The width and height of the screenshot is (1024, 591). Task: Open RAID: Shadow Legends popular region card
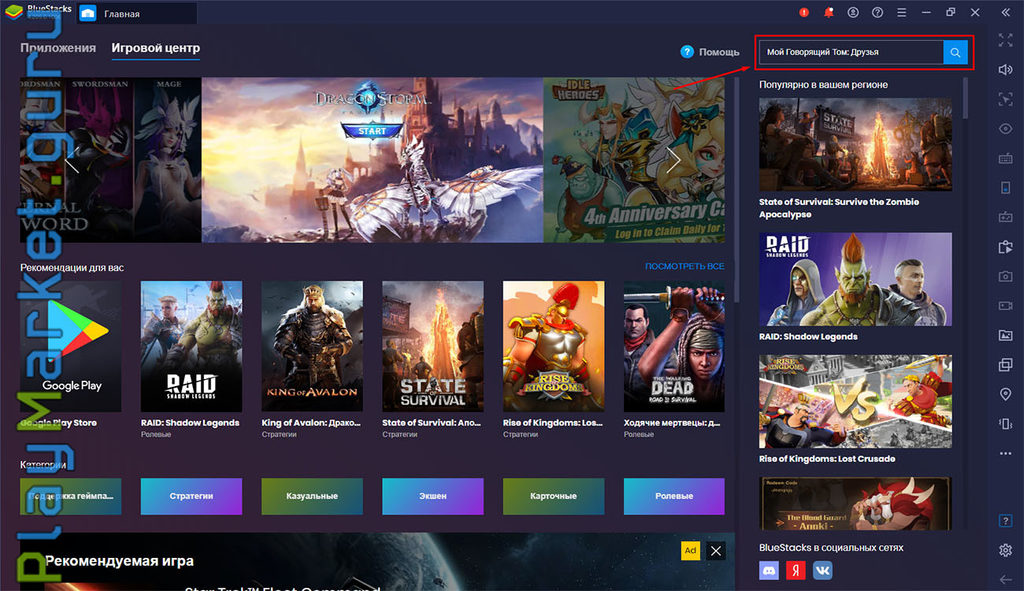coord(856,280)
